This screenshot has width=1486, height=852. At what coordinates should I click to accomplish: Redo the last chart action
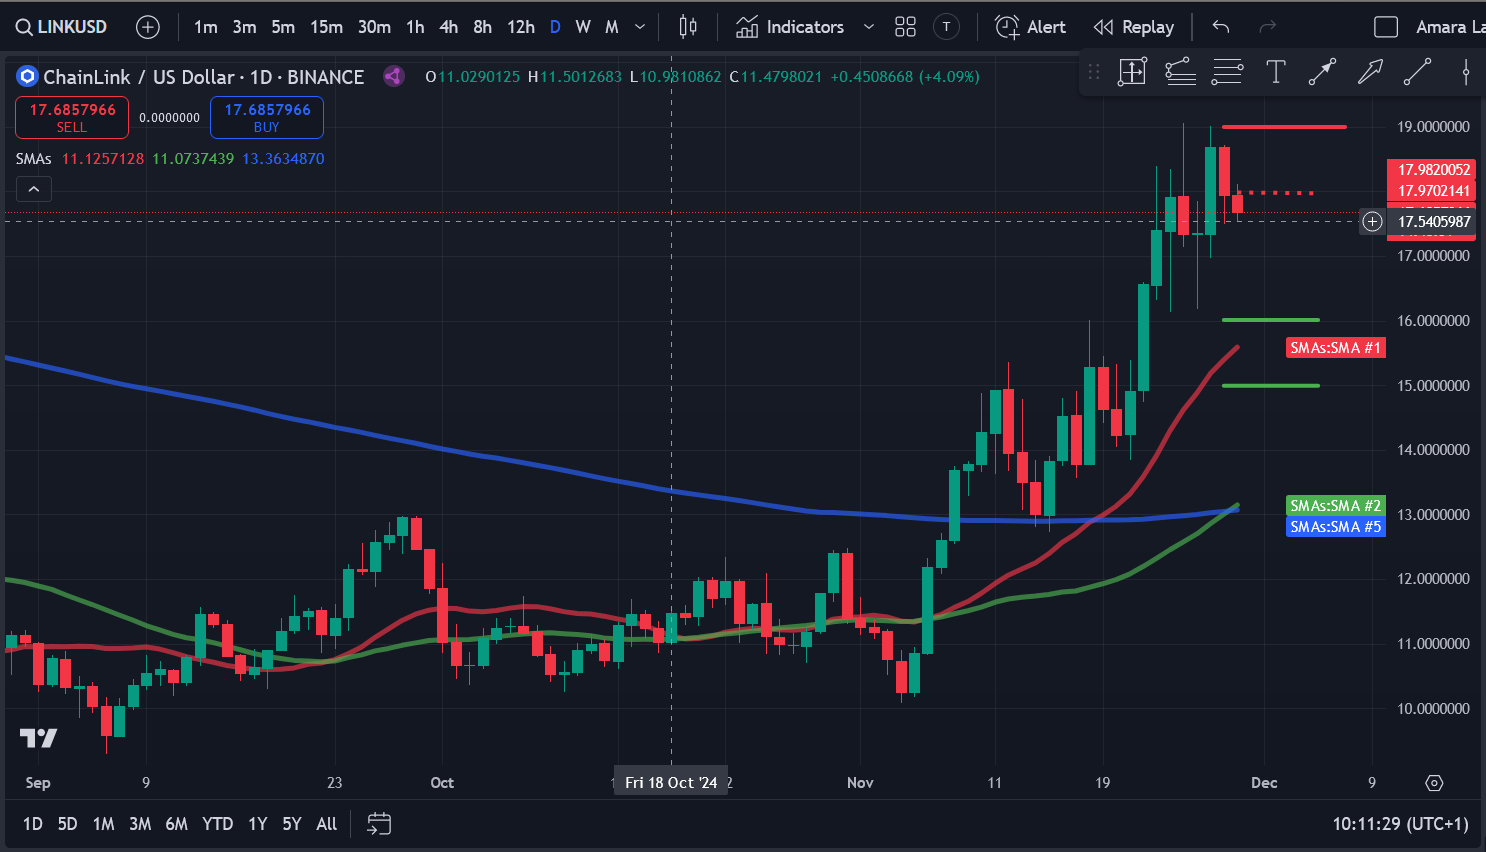coord(1267,27)
